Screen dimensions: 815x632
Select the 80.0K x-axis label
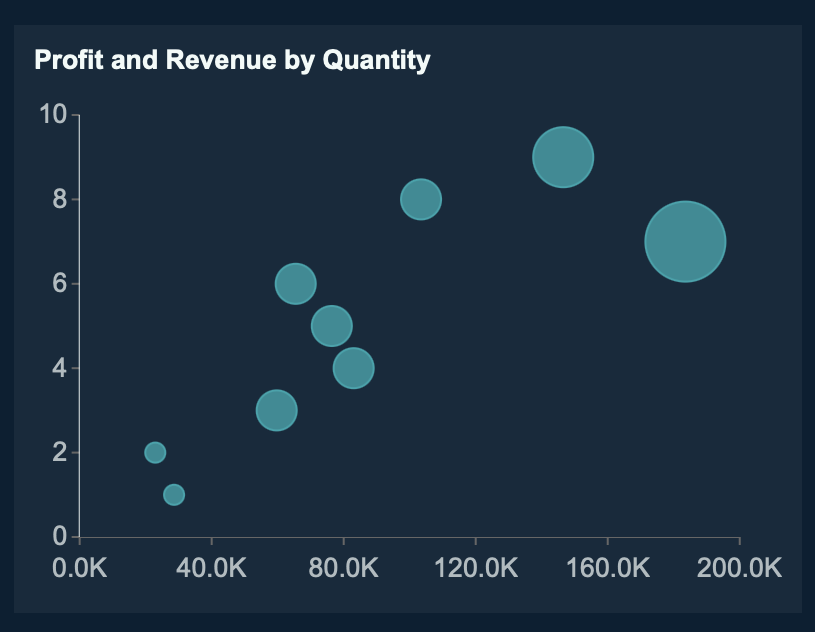[343, 568]
